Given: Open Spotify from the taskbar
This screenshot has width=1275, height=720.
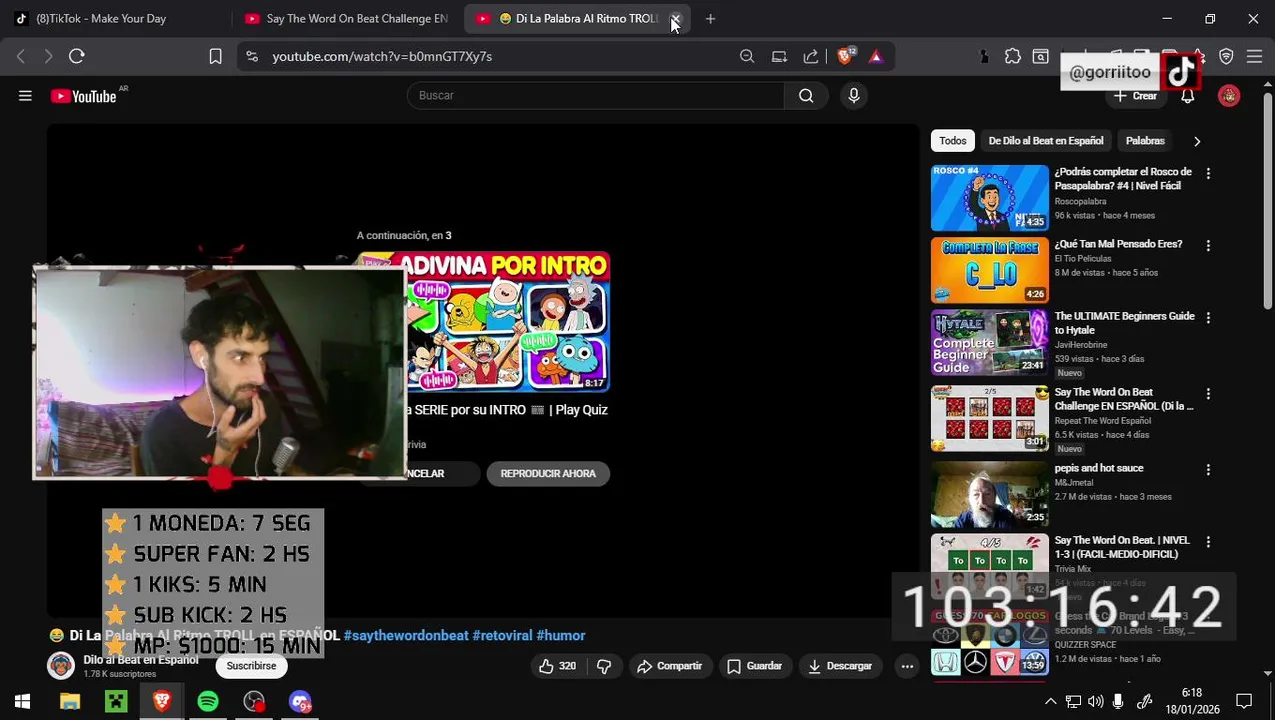Looking at the screenshot, I should 208,702.
